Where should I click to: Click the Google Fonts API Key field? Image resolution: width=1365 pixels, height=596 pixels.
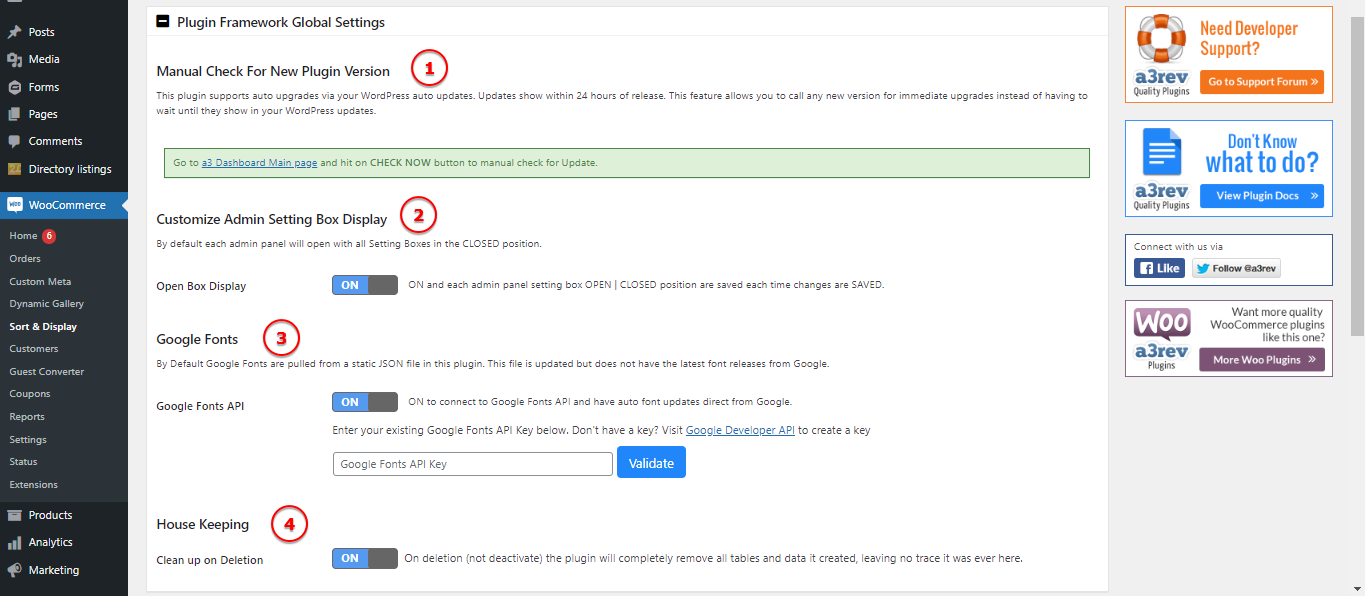click(472, 464)
